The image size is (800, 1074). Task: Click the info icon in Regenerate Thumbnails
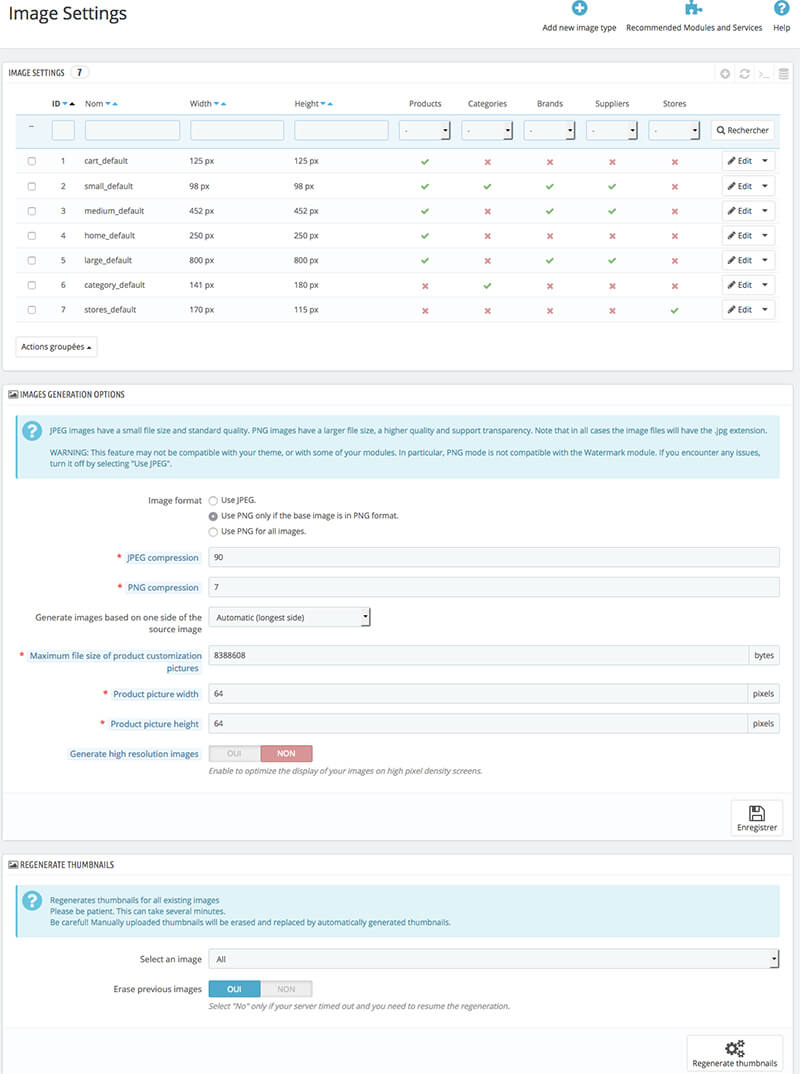tap(32, 900)
